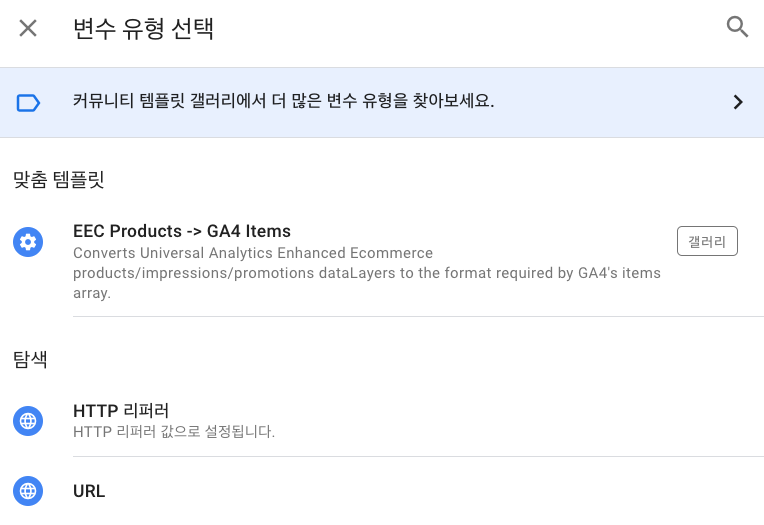Click the 변수 유형 선택 title
The width and height of the screenshot is (764, 525).
point(143,28)
